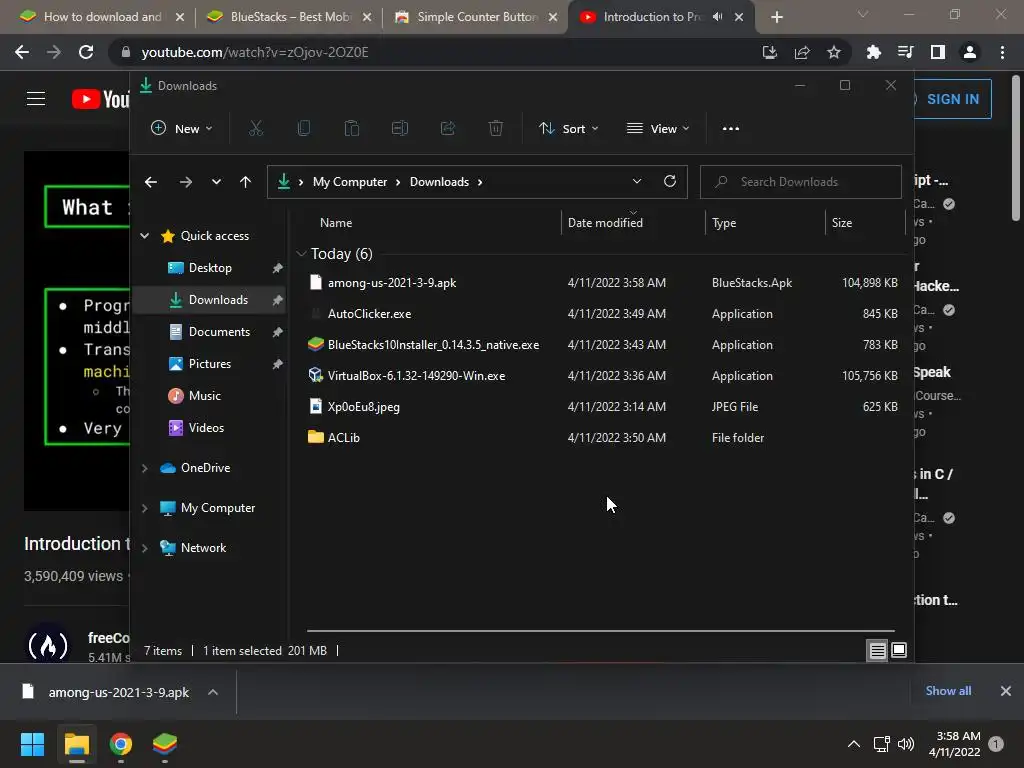Click Show all downloads link
This screenshot has height=768, width=1024.
[x=948, y=691]
